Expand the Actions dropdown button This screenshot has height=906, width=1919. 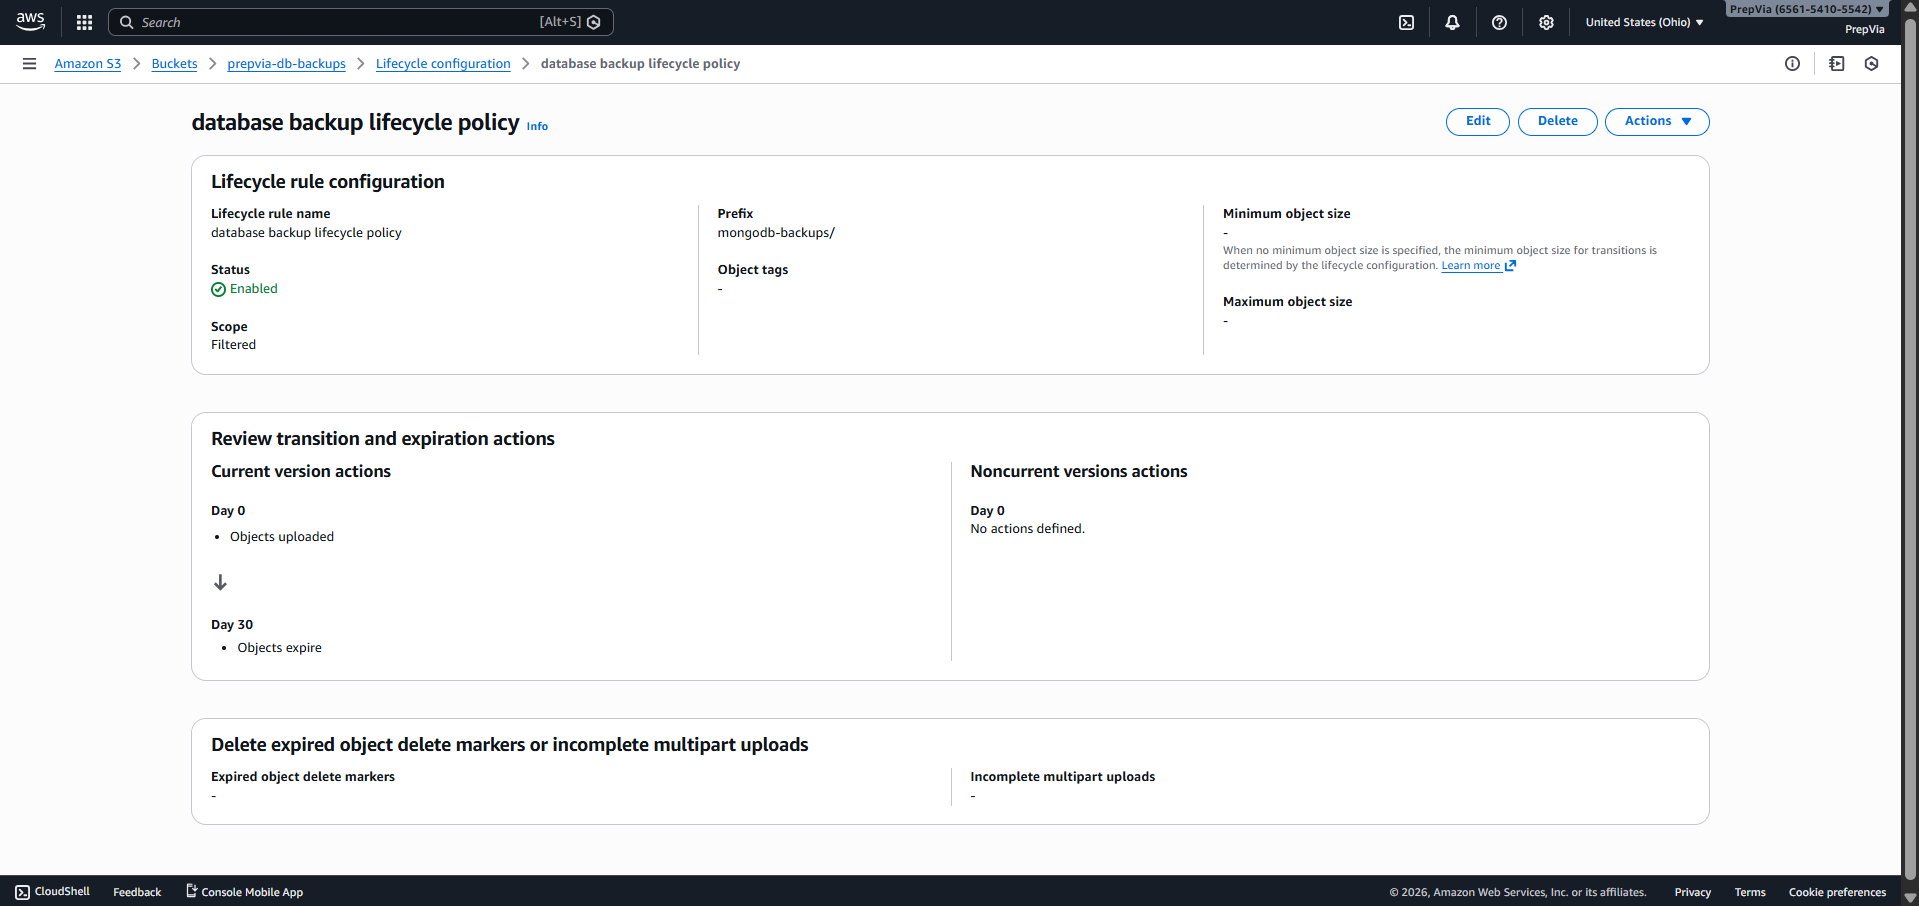(x=1657, y=121)
